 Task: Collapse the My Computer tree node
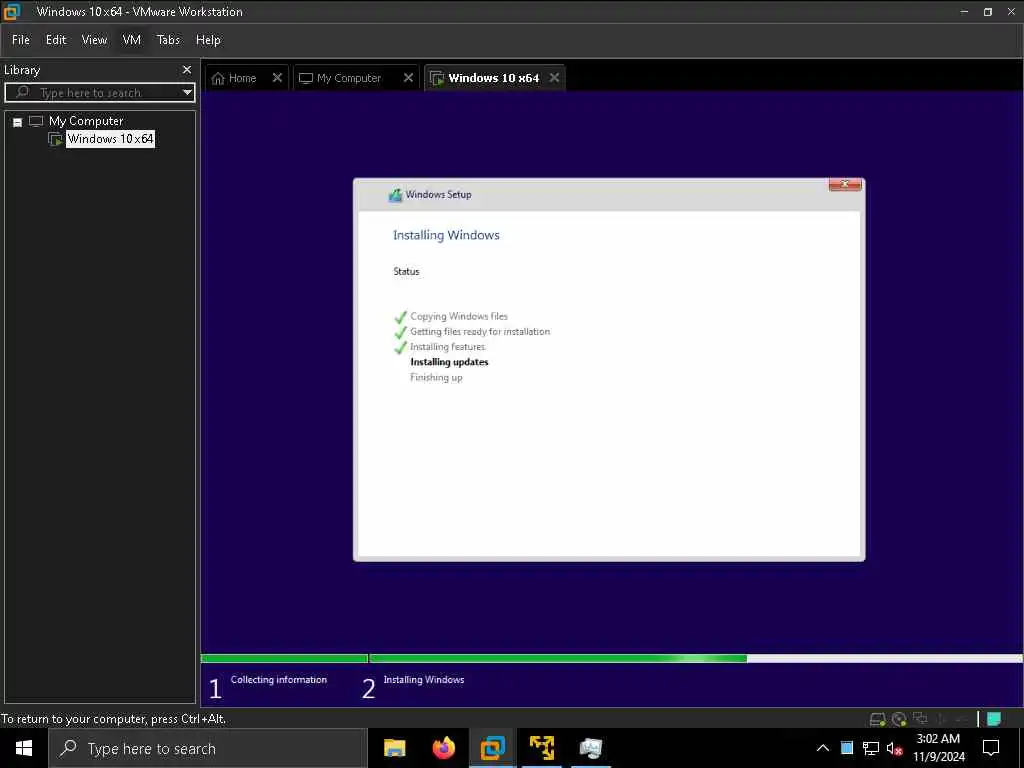[18, 122]
